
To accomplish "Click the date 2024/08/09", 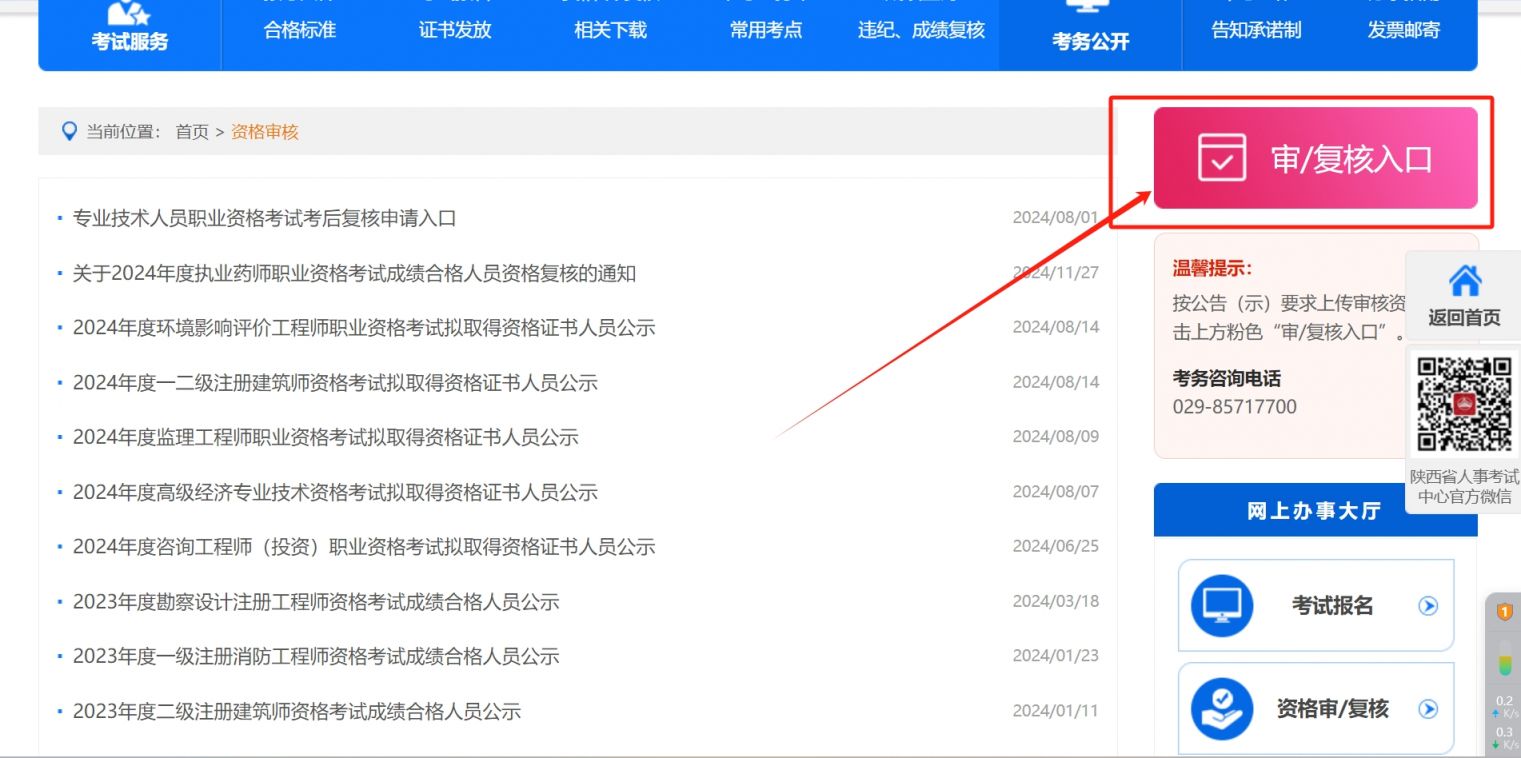I will point(1055,437).
